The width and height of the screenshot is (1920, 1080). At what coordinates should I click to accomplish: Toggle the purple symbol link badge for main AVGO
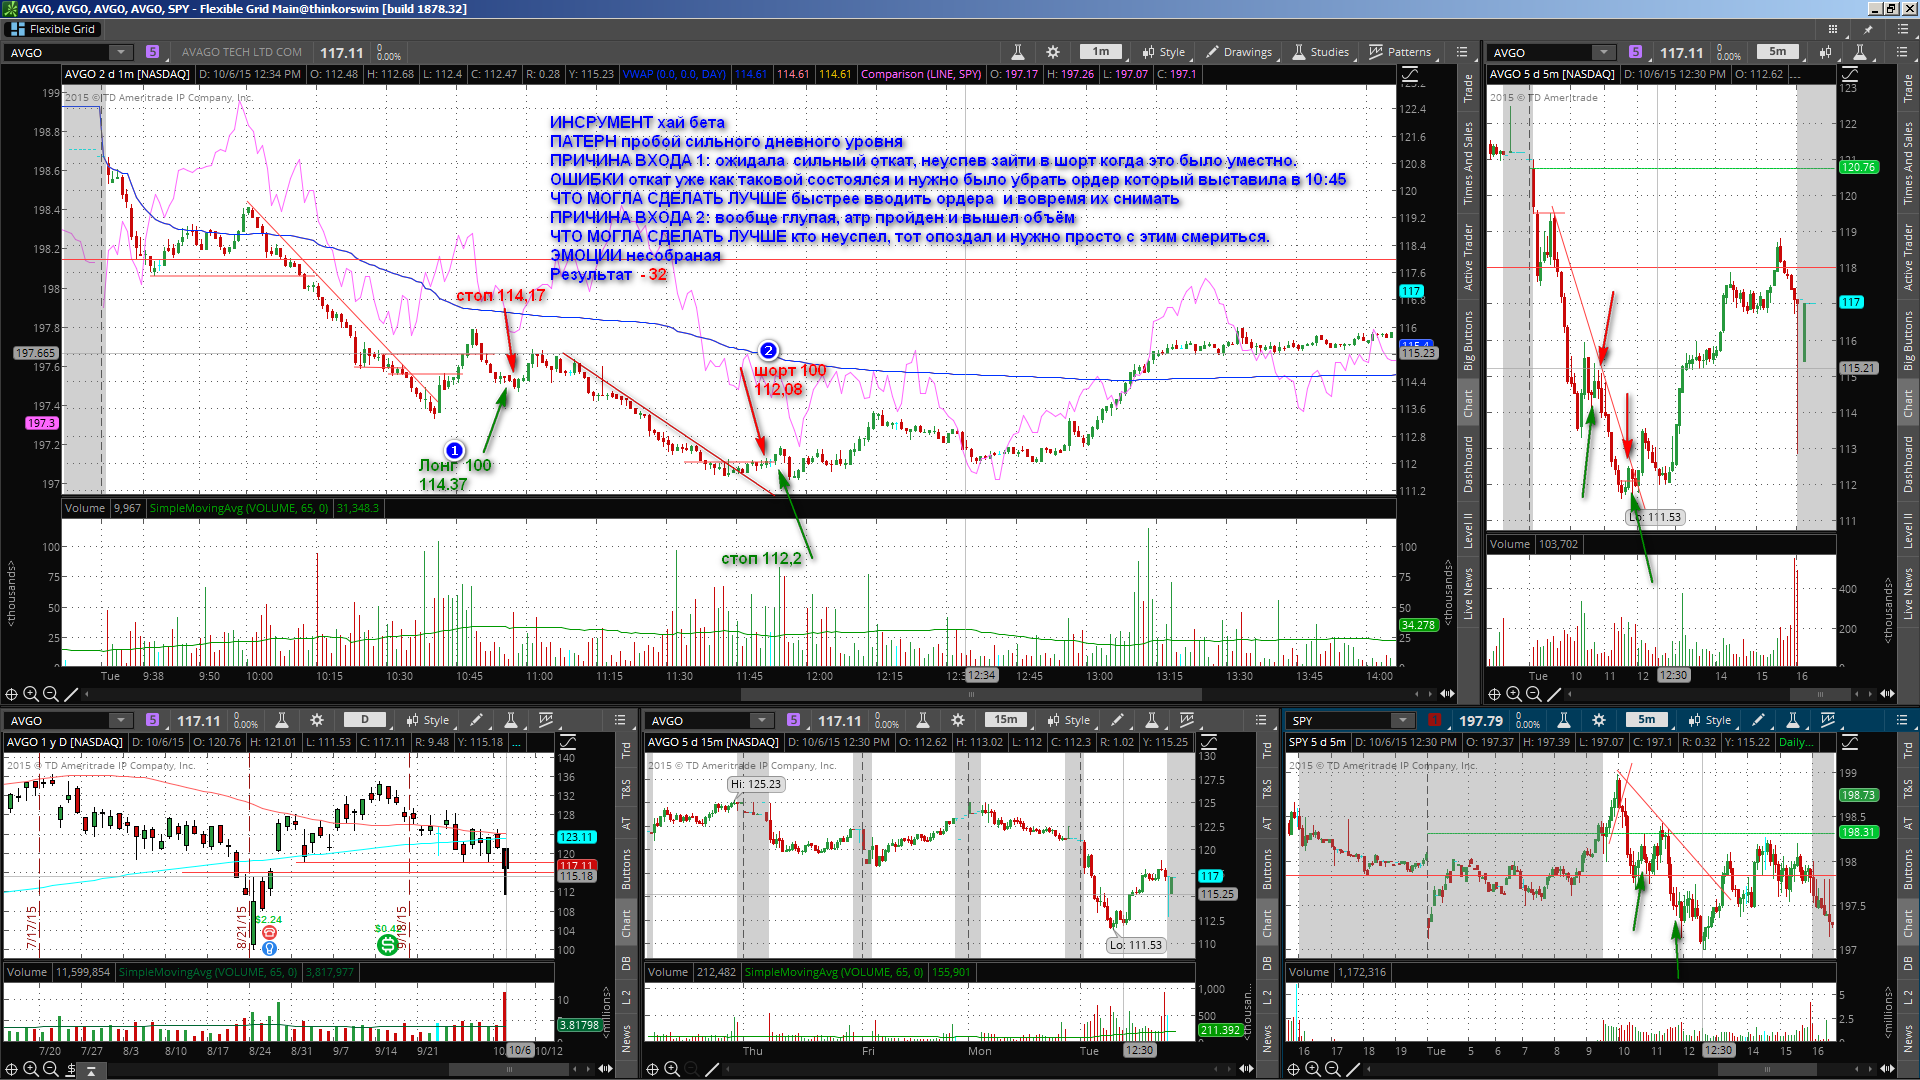(152, 52)
